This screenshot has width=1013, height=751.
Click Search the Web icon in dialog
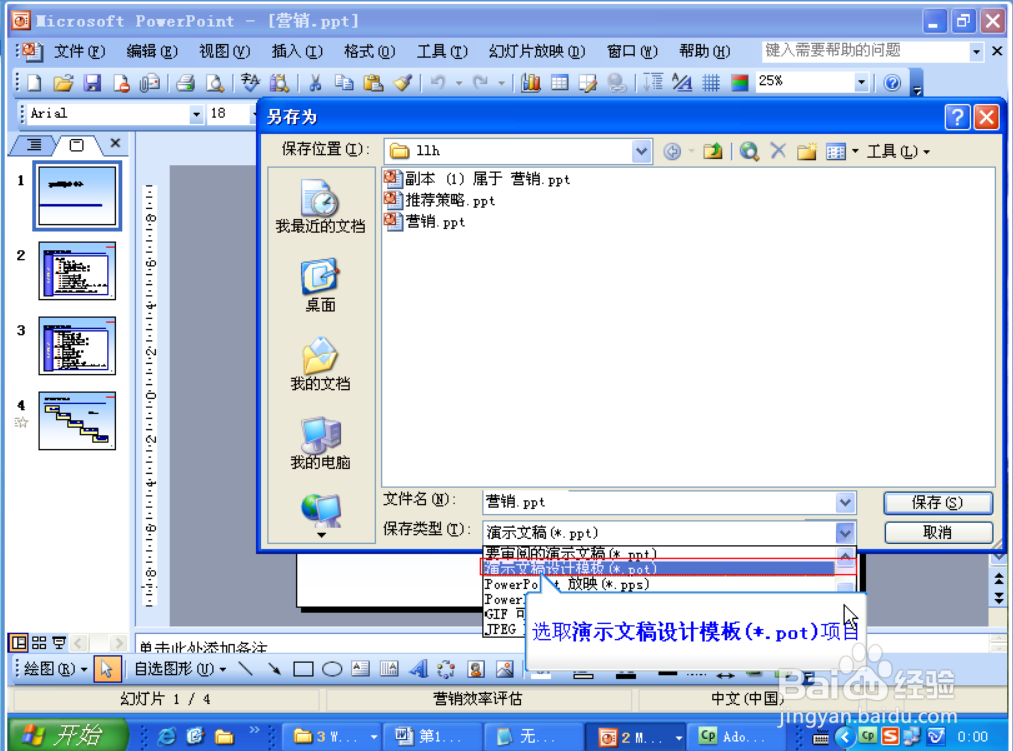click(x=749, y=151)
